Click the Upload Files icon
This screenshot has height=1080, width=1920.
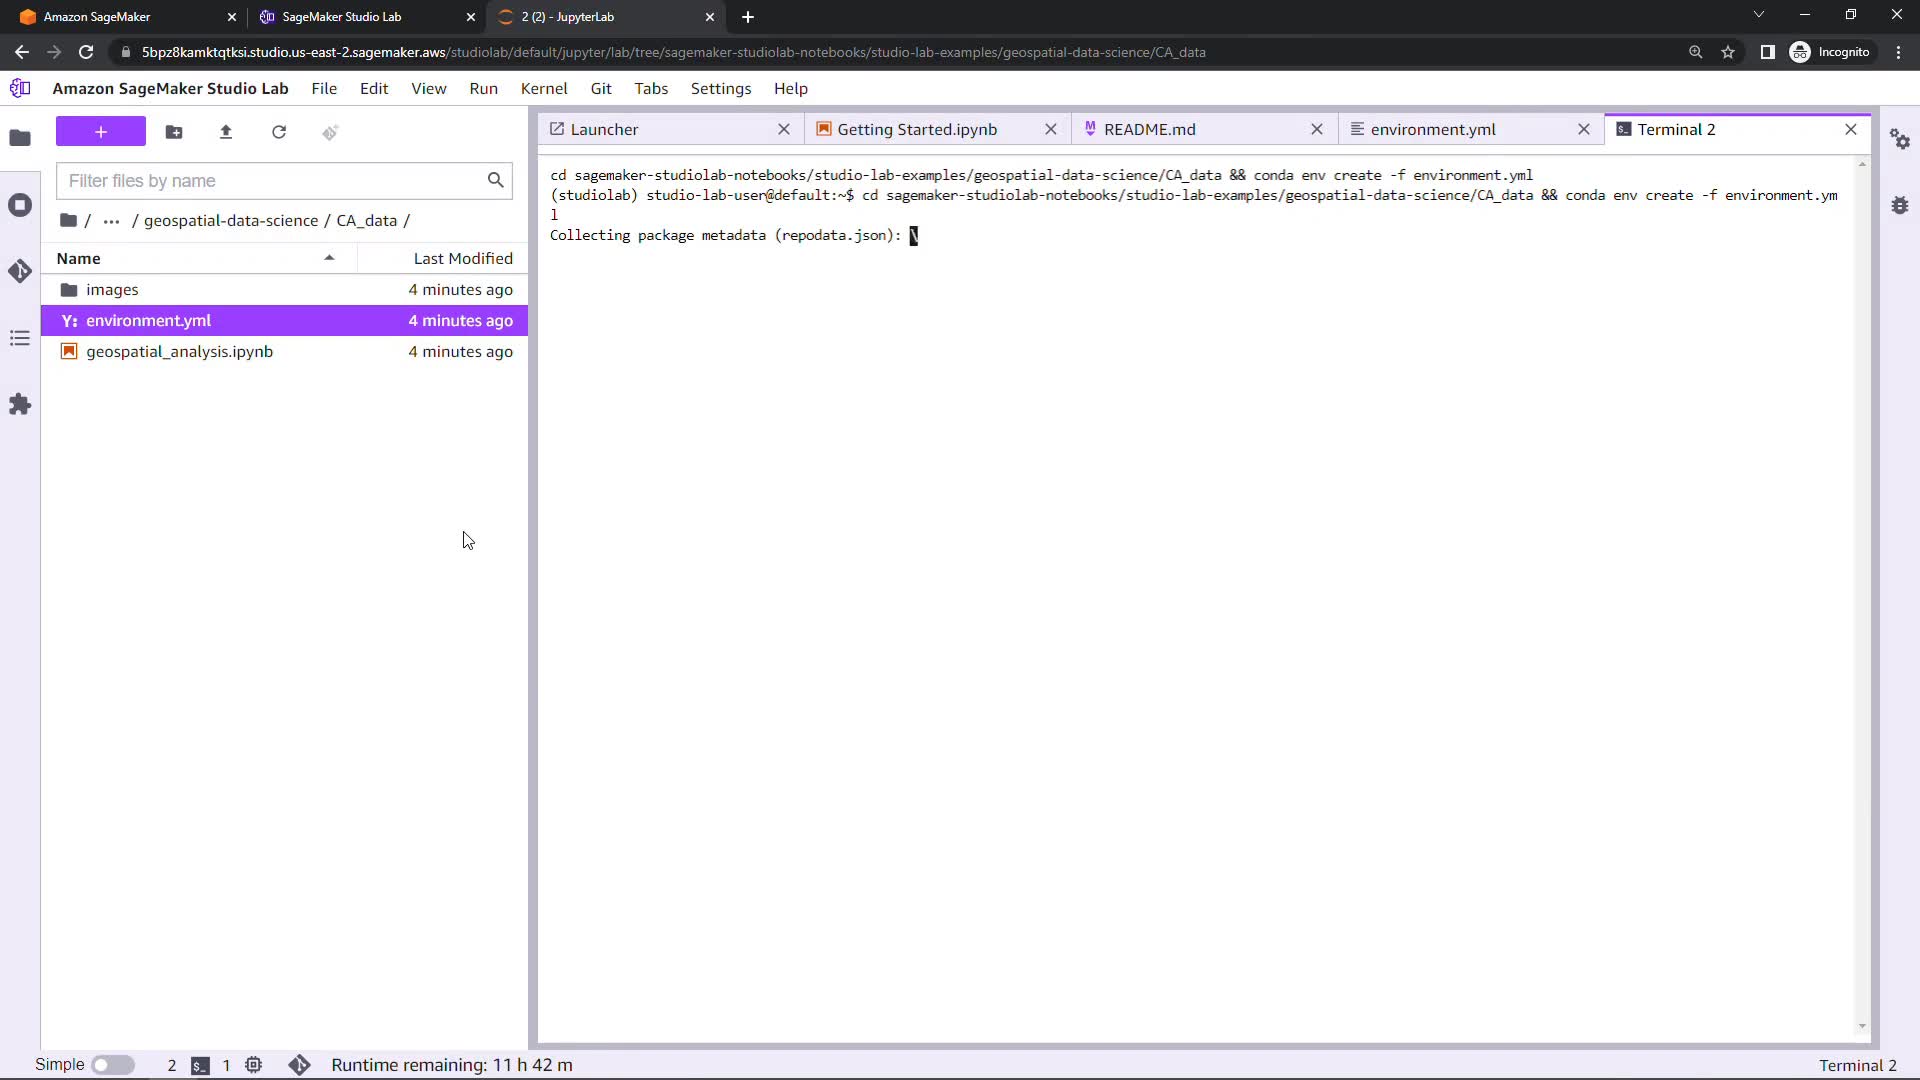226,132
